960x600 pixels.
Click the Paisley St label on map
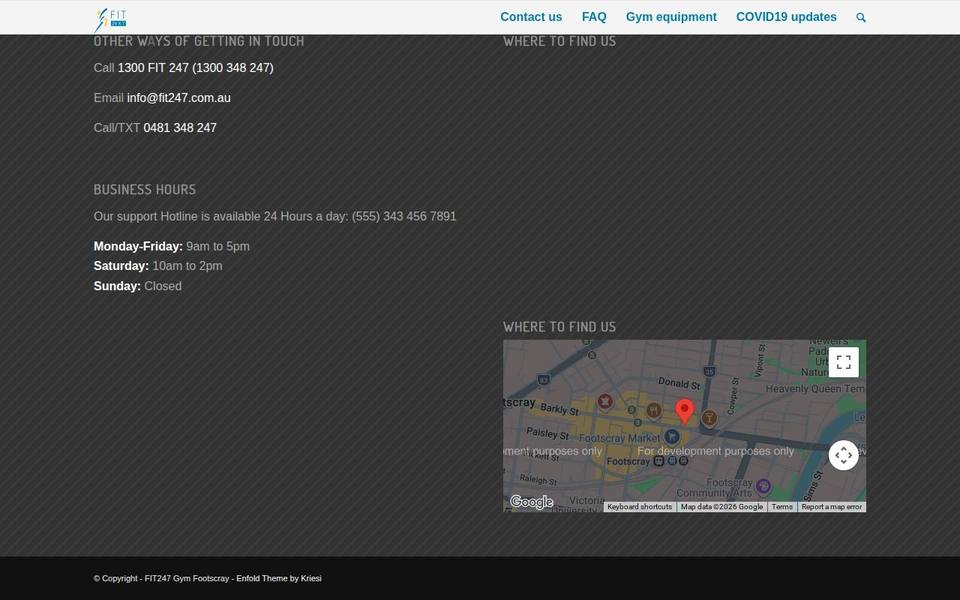[547, 433]
